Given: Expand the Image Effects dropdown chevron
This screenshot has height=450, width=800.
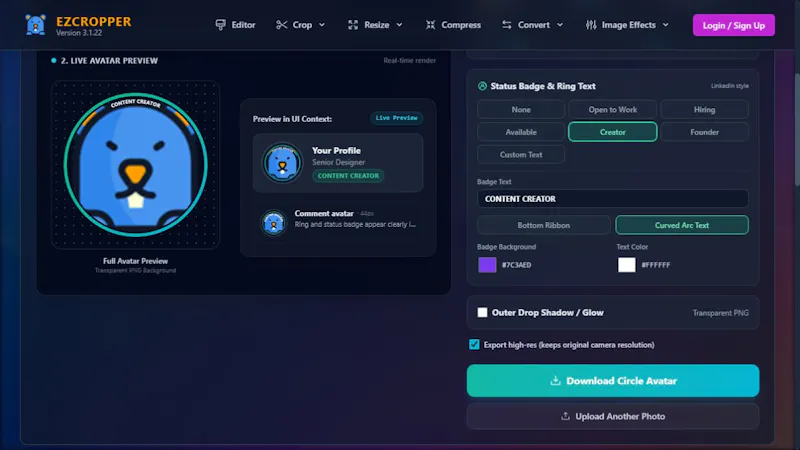Looking at the screenshot, I should tap(665, 25).
